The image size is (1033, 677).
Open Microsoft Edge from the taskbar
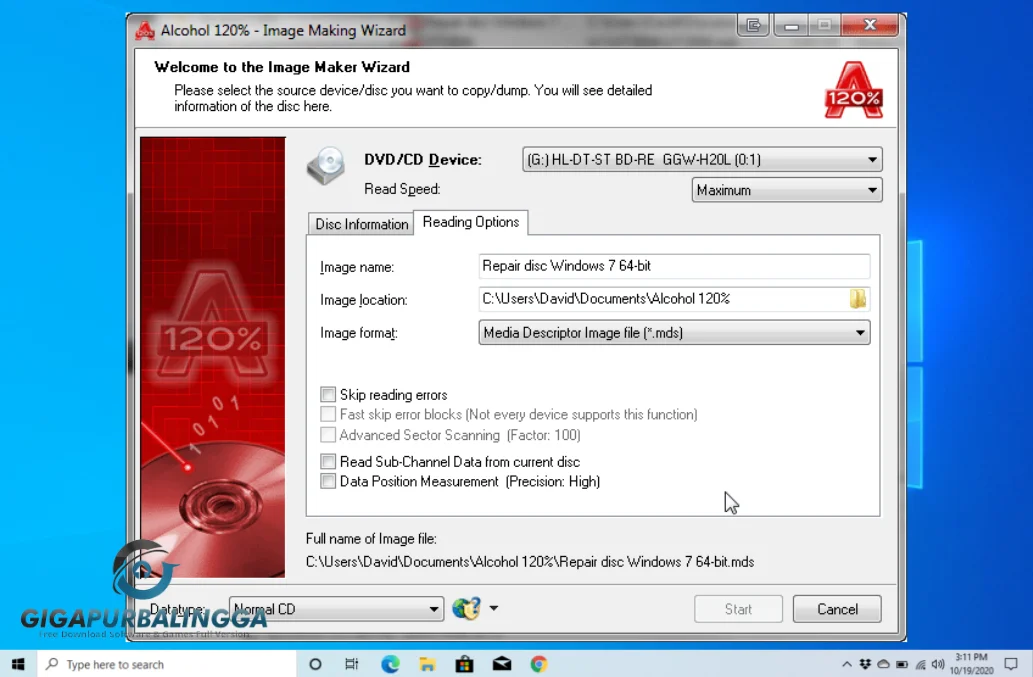(x=390, y=663)
